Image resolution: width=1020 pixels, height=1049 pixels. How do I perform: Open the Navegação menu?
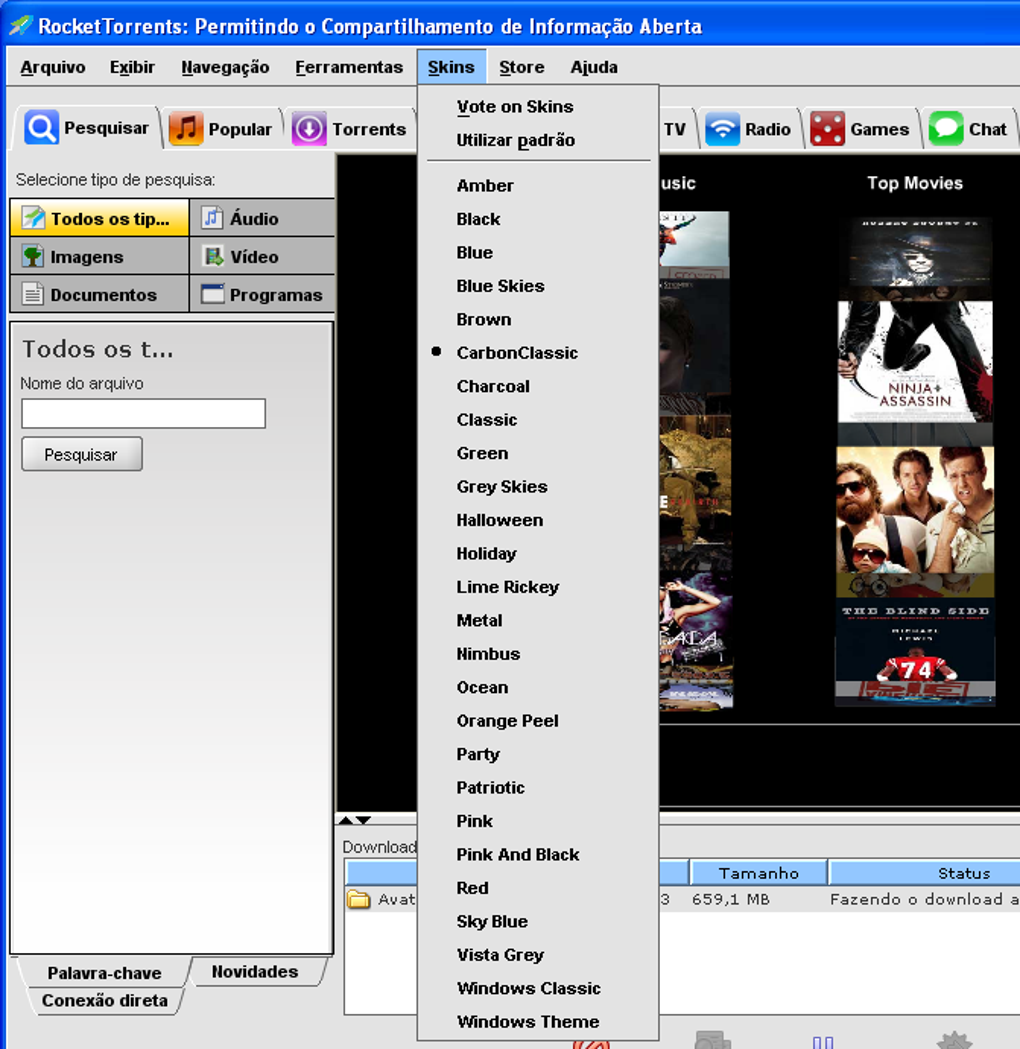(225, 67)
